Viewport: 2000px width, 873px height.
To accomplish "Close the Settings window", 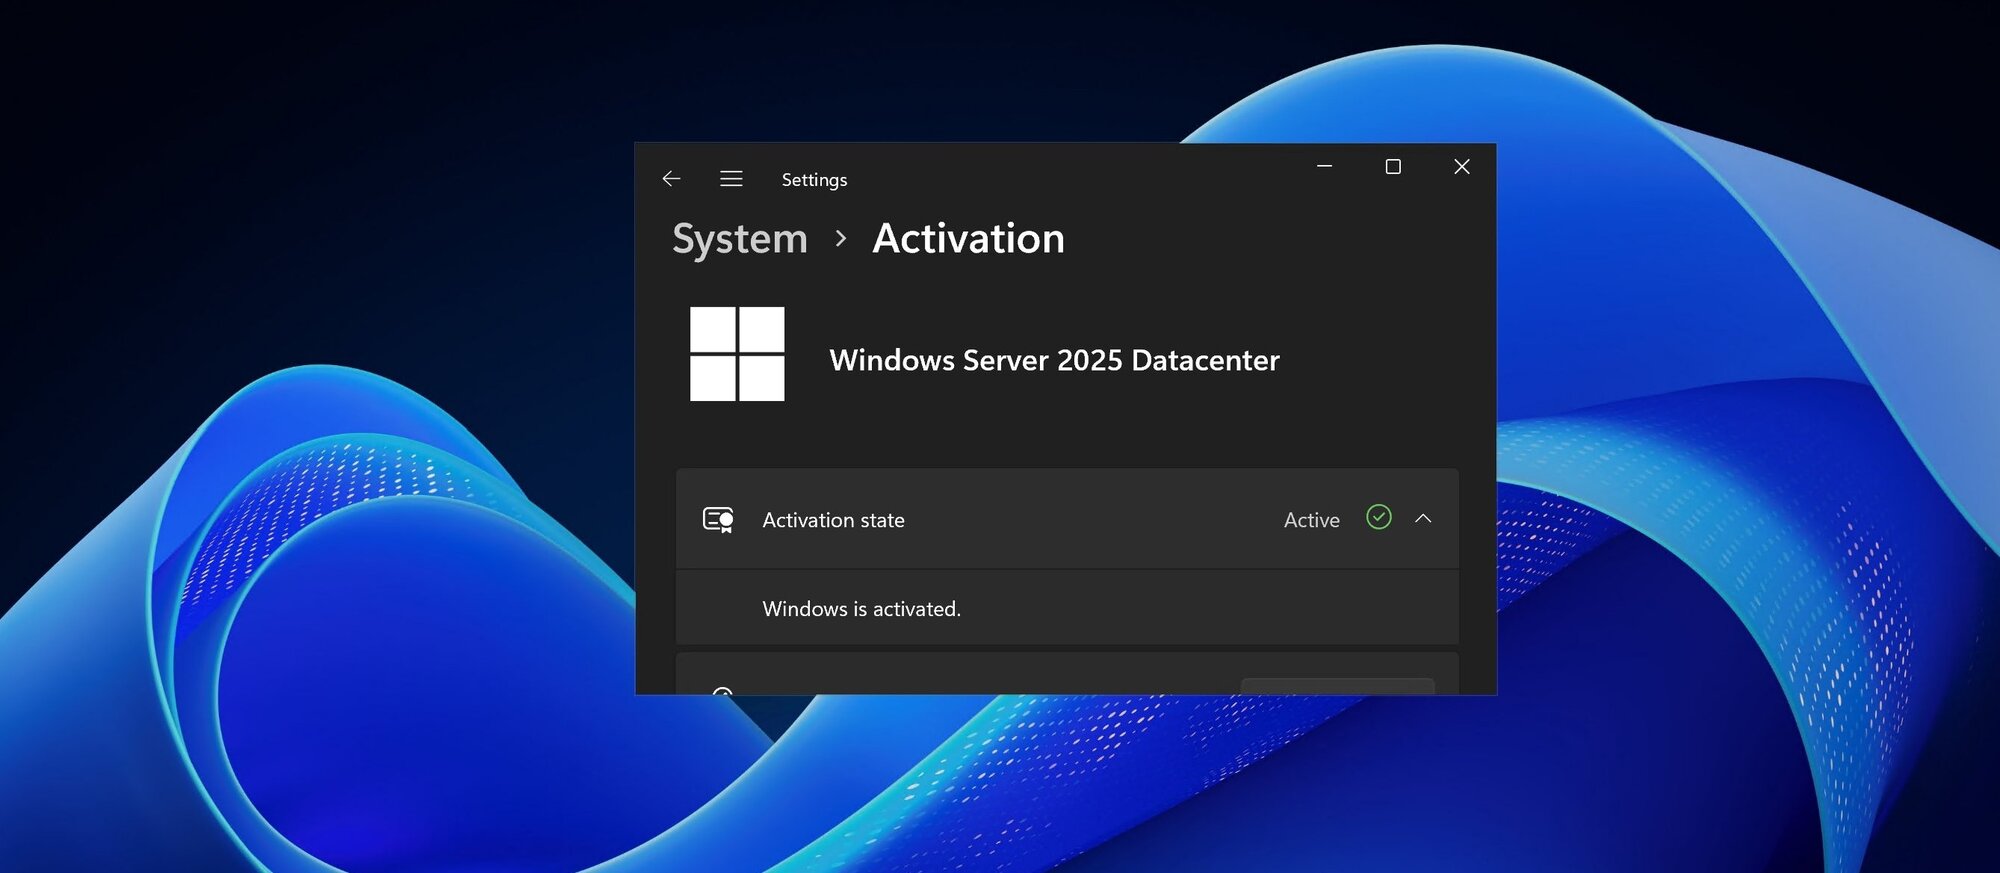I will coord(1461,166).
